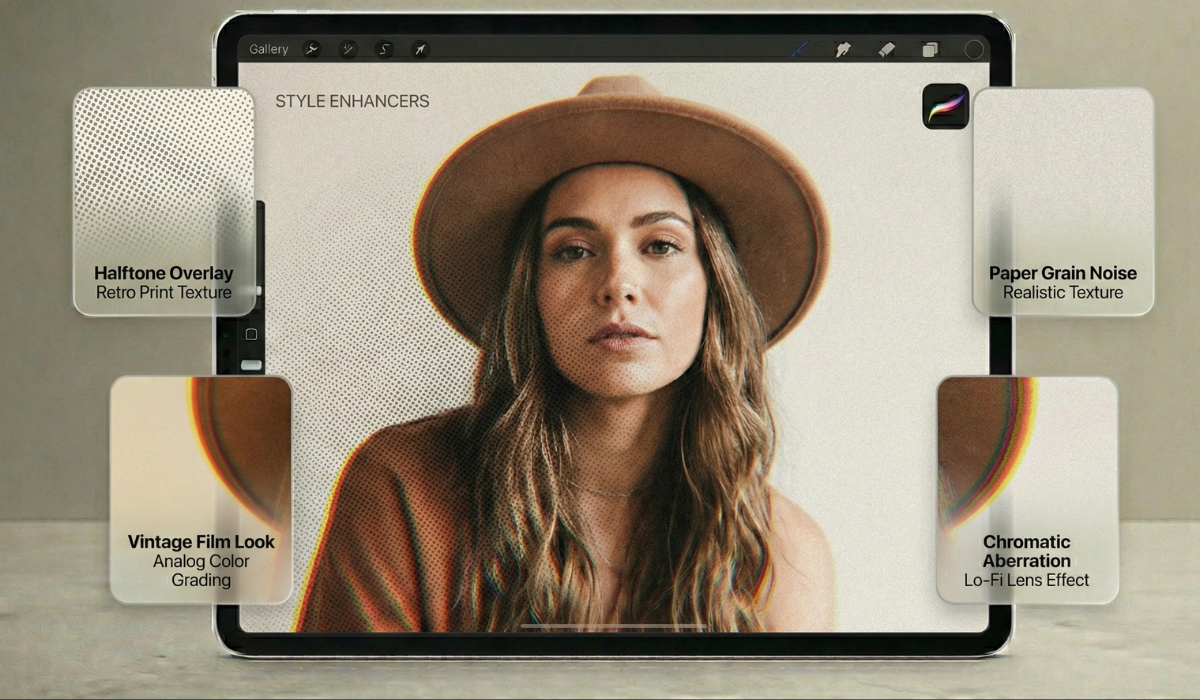Viewport: 1200px width, 700px height.
Task: Open the Actions wrench menu
Action: click(x=312, y=49)
